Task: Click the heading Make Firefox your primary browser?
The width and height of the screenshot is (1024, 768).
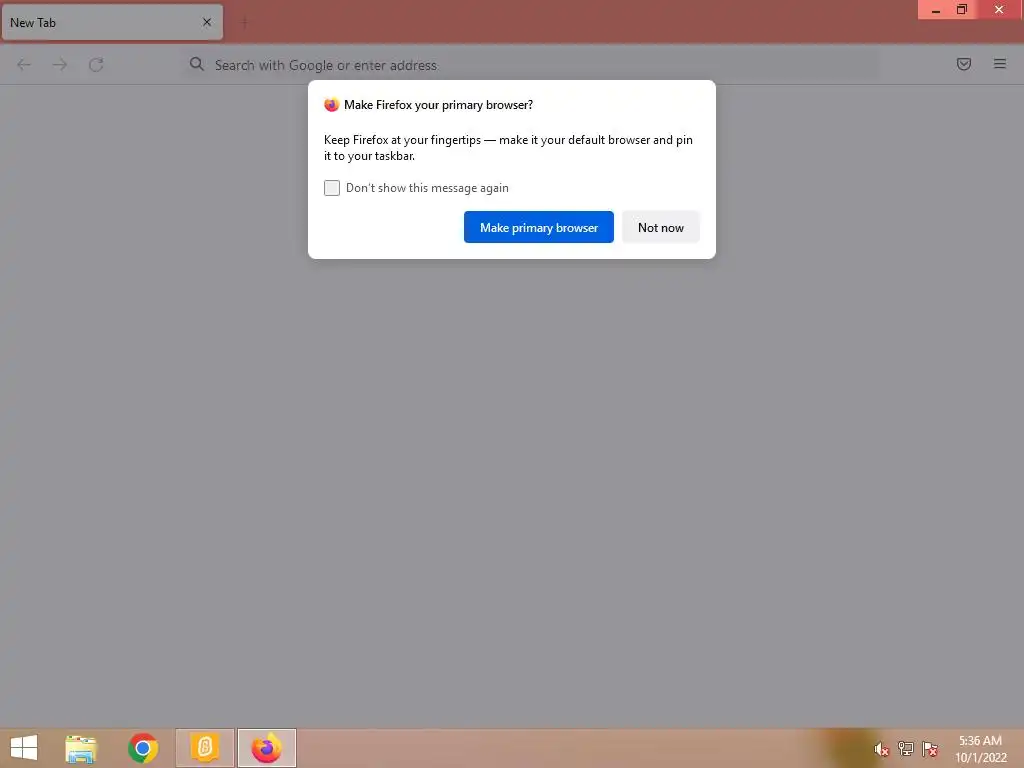Action: pos(438,104)
